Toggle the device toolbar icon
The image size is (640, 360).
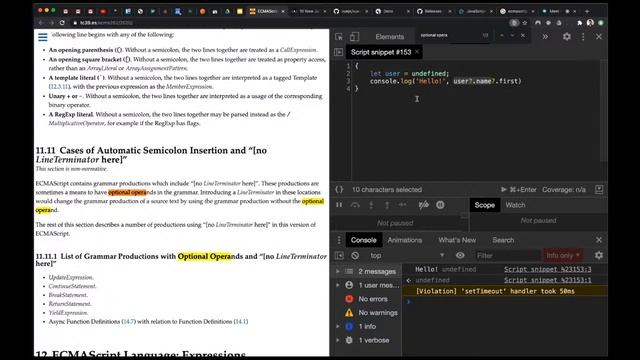tap(354, 37)
